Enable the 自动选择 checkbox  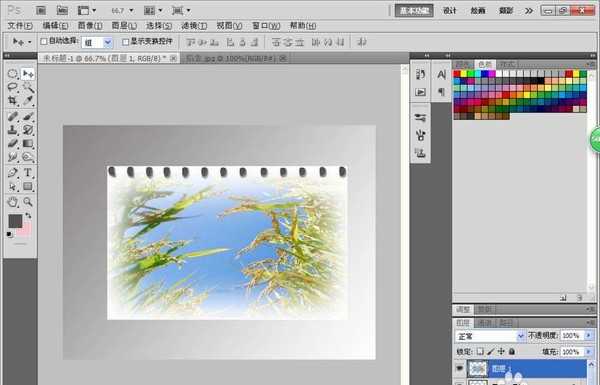44,41
